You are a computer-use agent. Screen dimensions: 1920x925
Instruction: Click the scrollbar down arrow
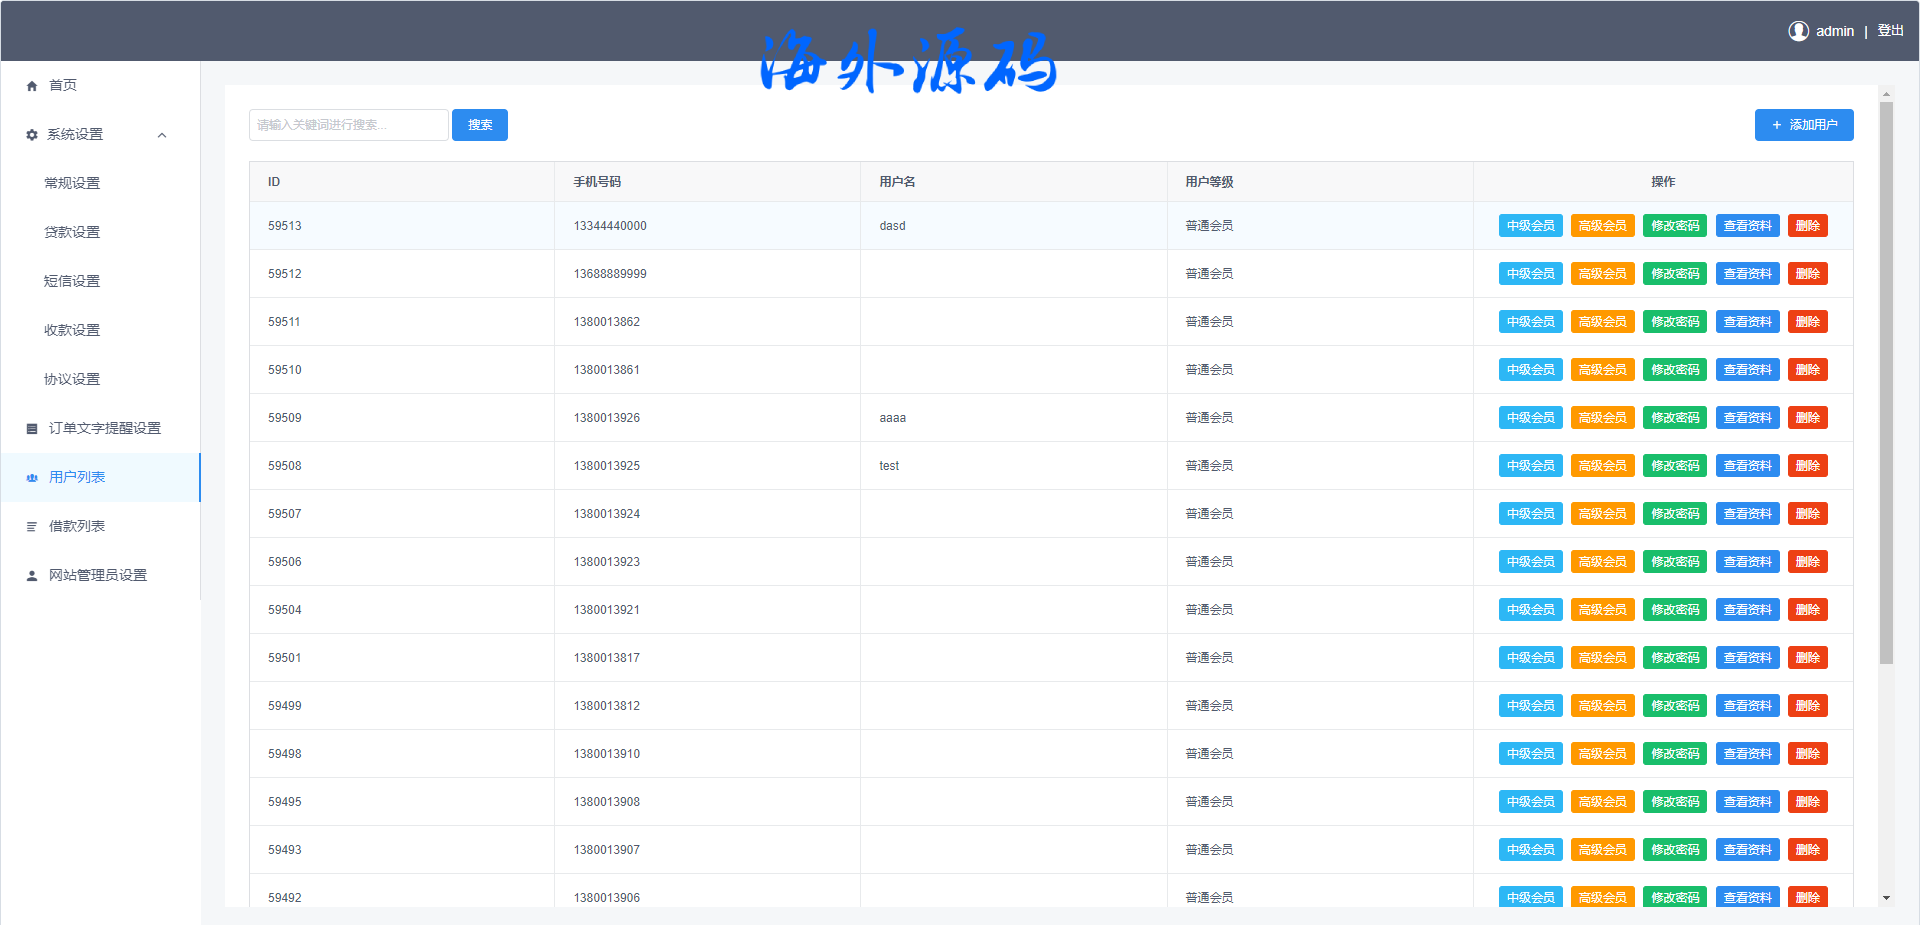(1886, 898)
